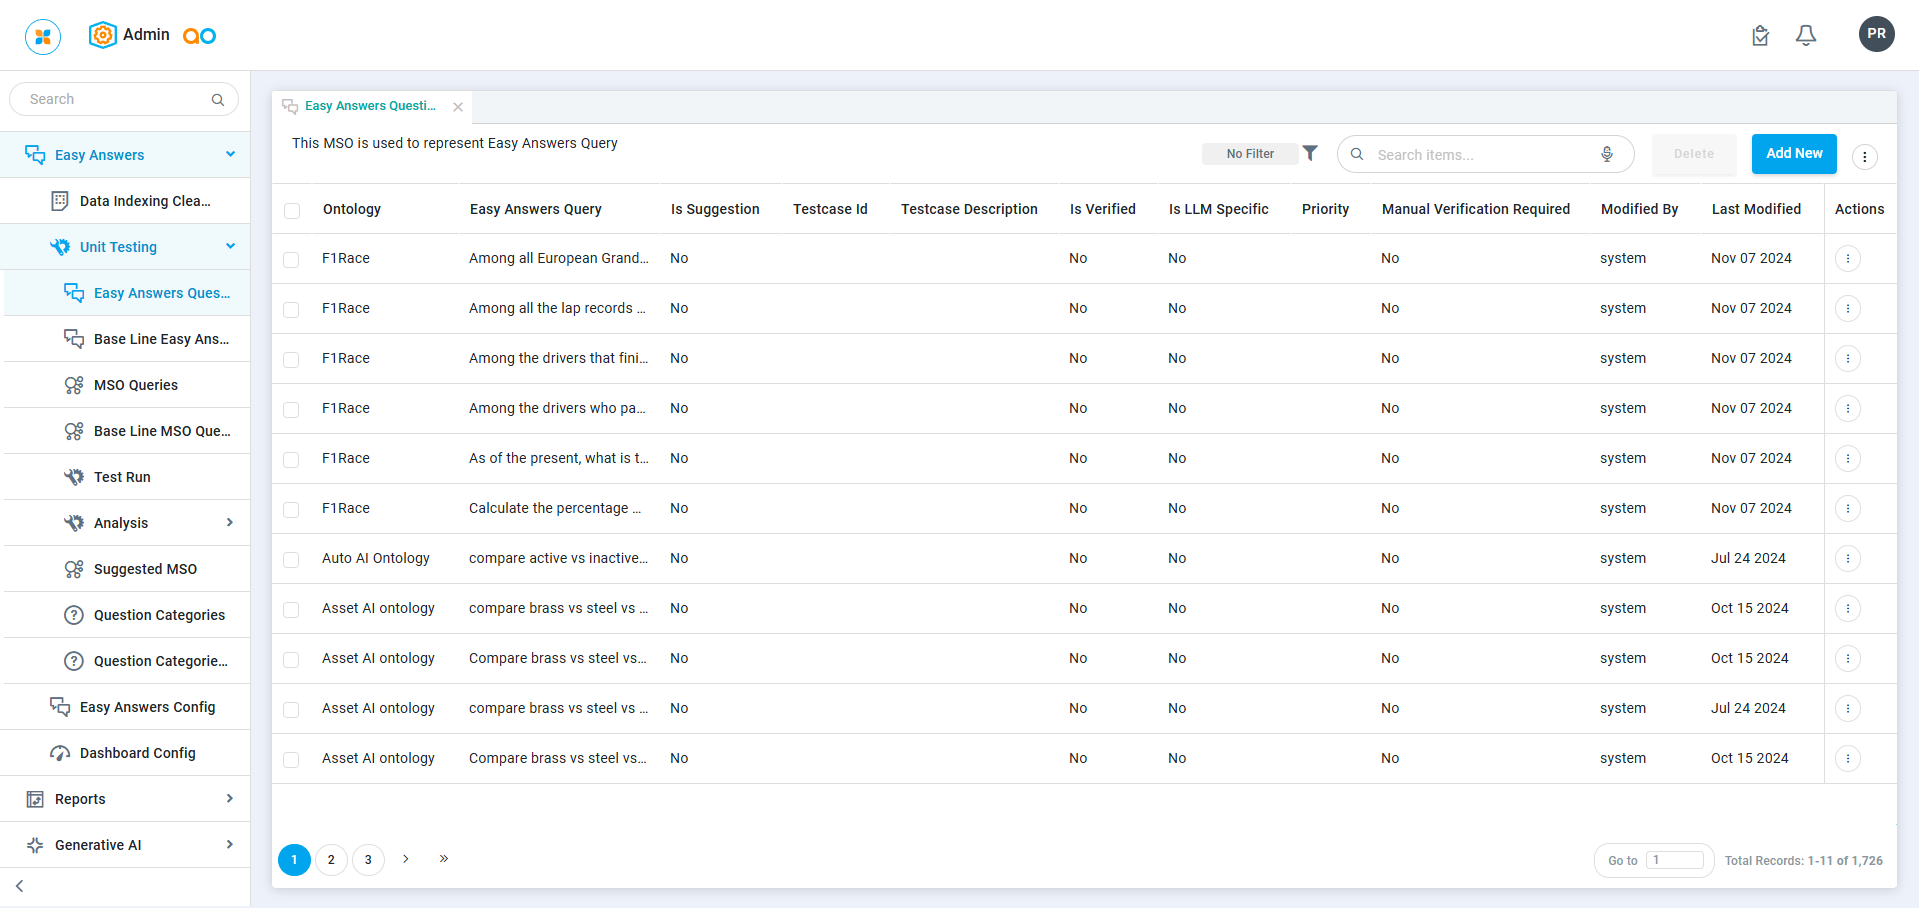Open actions menu for the first F1Race row
Image resolution: width=1919 pixels, height=908 pixels.
[x=1847, y=259]
